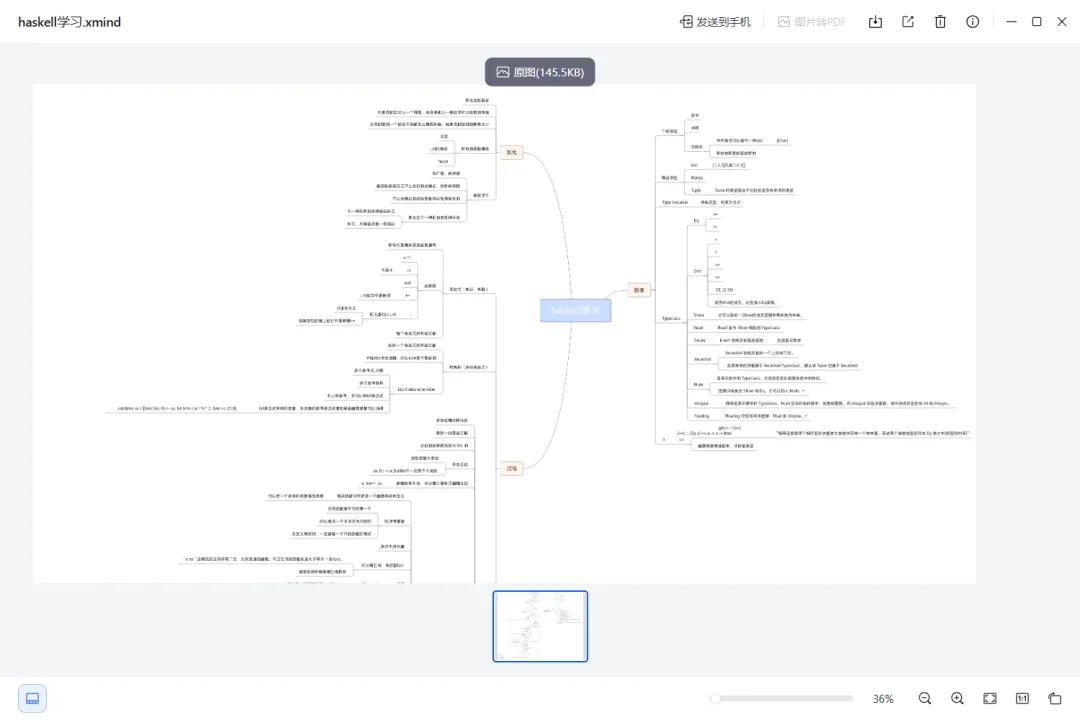
Task: Save the image with download icon
Action: 875,22
